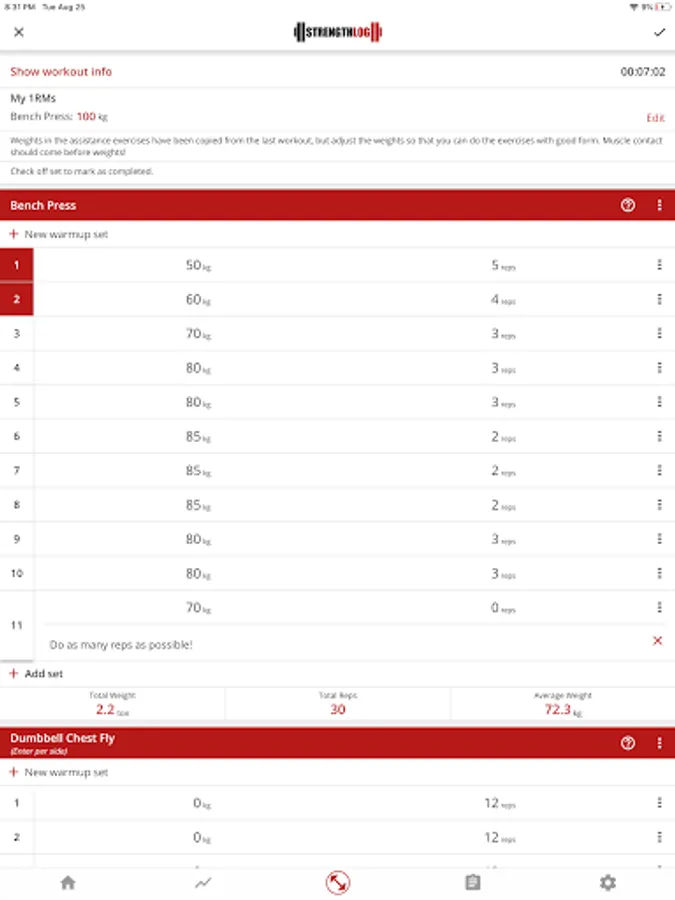This screenshot has width=675, height=900.
Task: Mark Dumbbell Chest Fly set 1 completed
Action: pyautogui.click(x=17, y=803)
